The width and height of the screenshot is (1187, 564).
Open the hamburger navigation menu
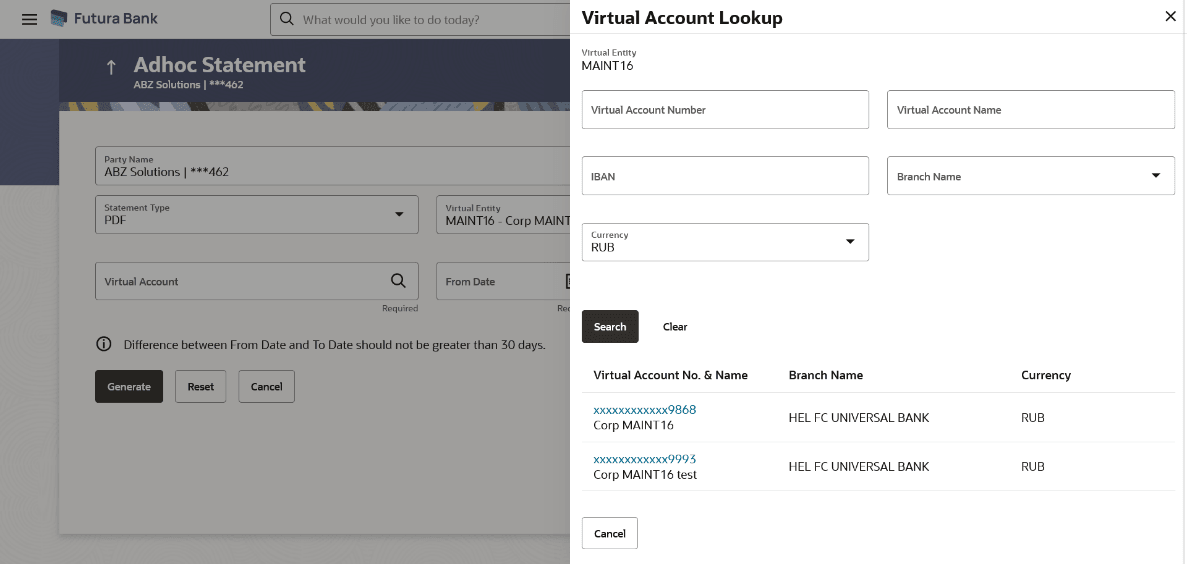click(29, 19)
